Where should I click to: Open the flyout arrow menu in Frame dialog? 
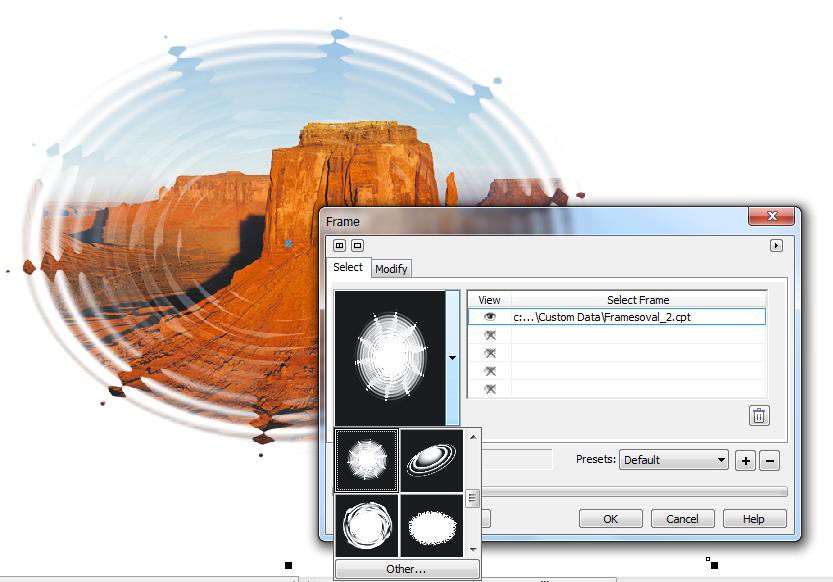pyautogui.click(x=776, y=245)
